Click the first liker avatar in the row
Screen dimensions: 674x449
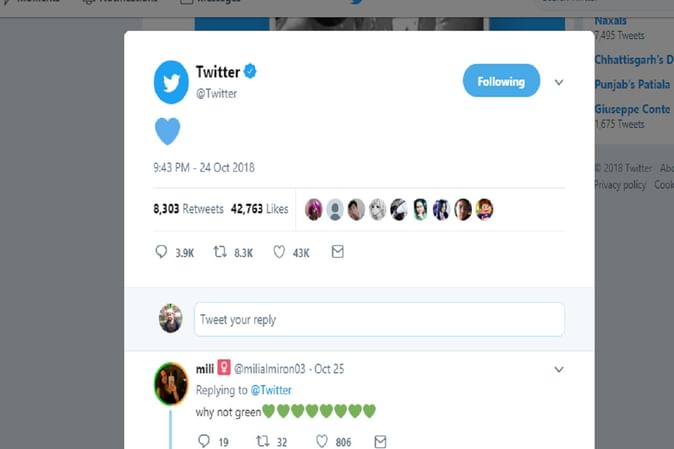314,209
